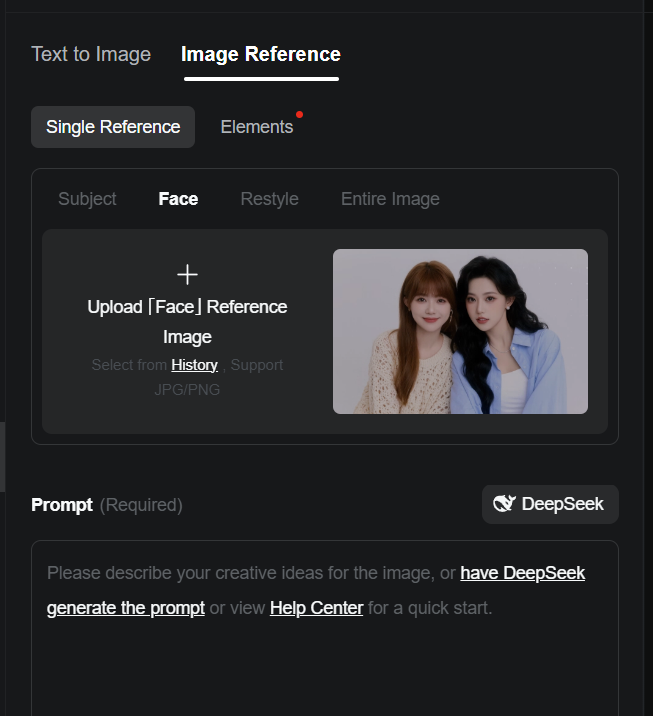This screenshot has height=716, width=653.
Task: Choose the Single Reference mode
Action: click(113, 127)
